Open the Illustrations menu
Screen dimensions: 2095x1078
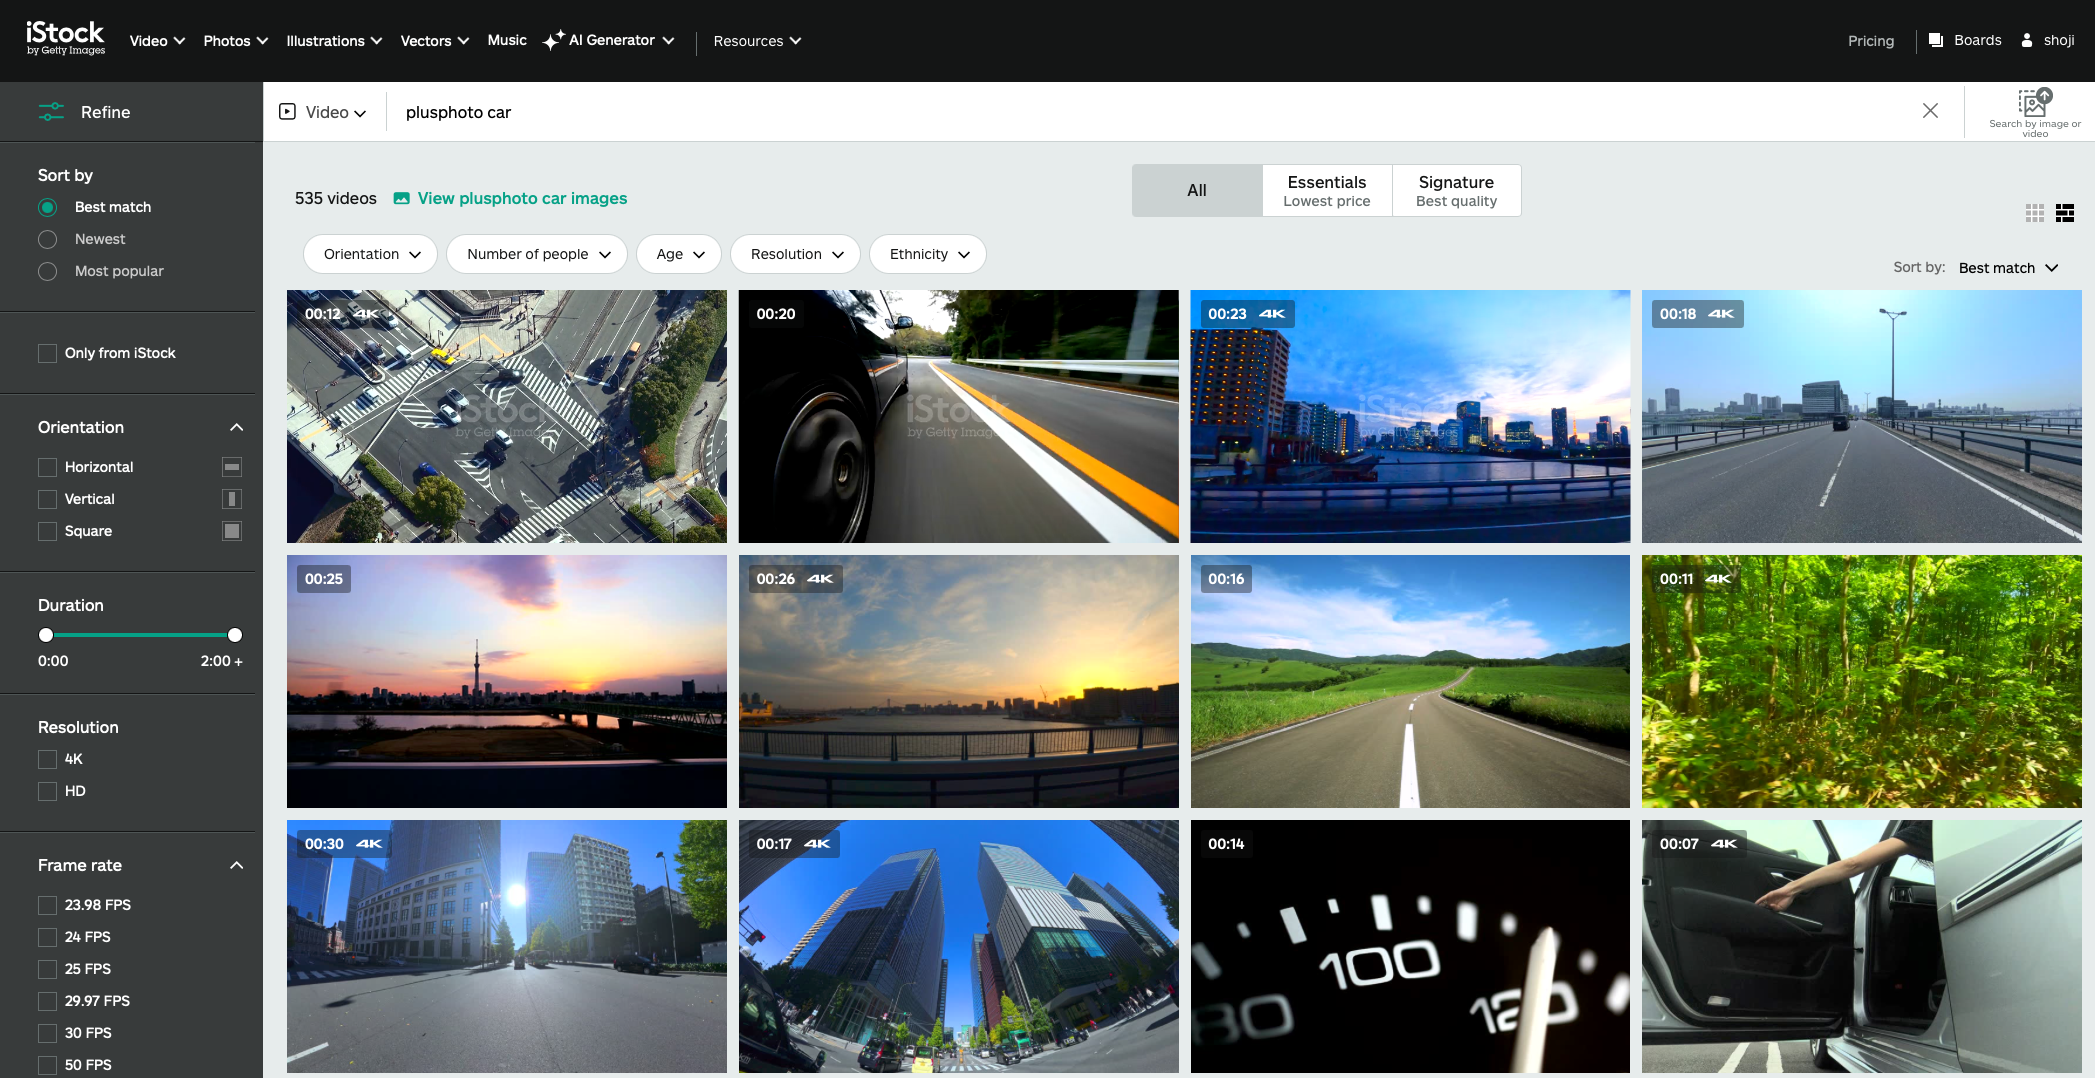click(334, 41)
